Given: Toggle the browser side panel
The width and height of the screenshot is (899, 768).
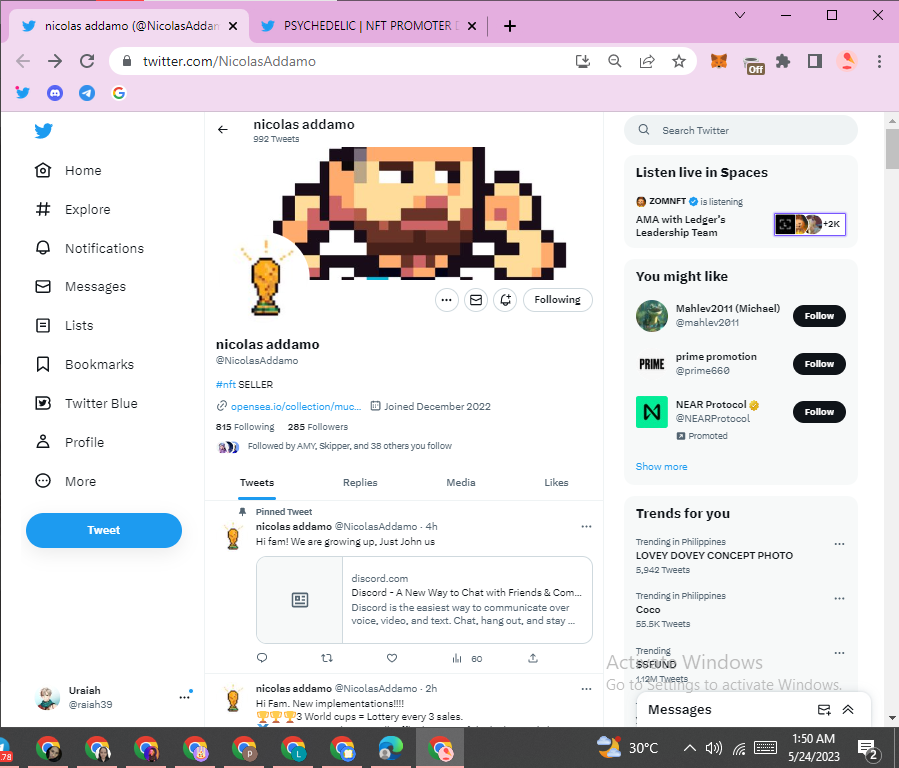Looking at the screenshot, I should pos(815,61).
